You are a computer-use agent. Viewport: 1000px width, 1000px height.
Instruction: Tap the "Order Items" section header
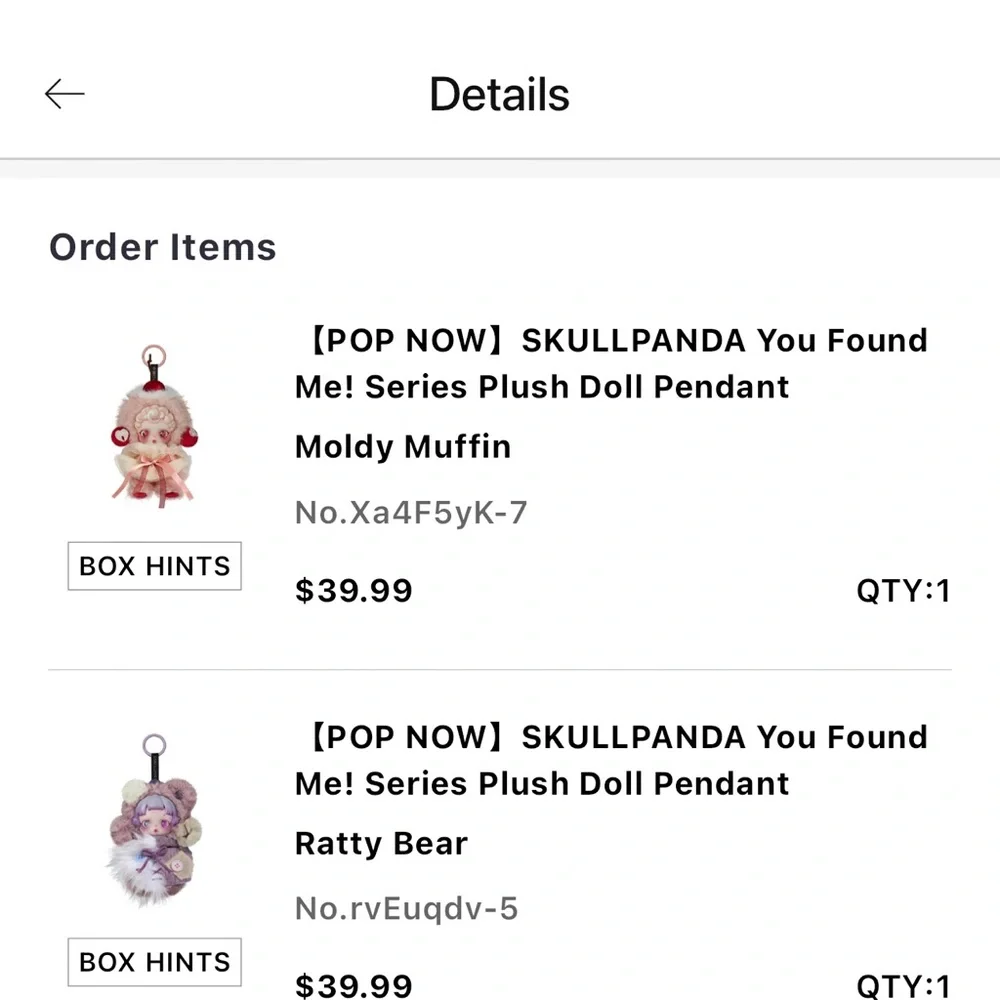click(163, 247)
